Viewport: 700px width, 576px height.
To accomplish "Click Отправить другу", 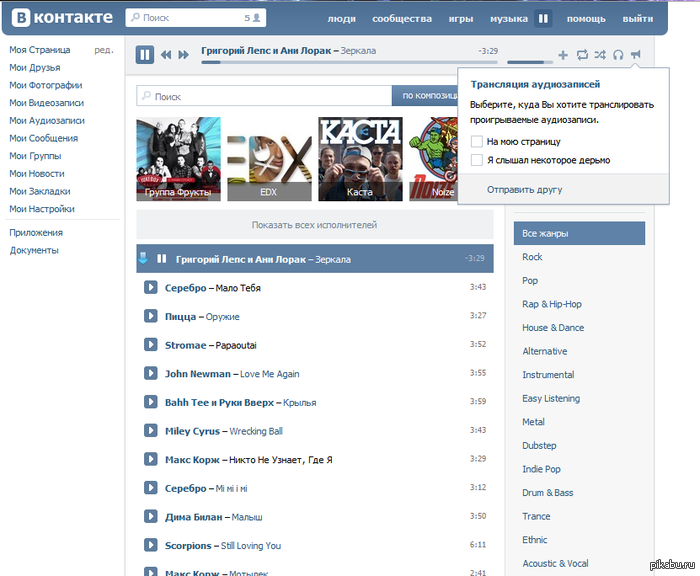I will (525, 190).
